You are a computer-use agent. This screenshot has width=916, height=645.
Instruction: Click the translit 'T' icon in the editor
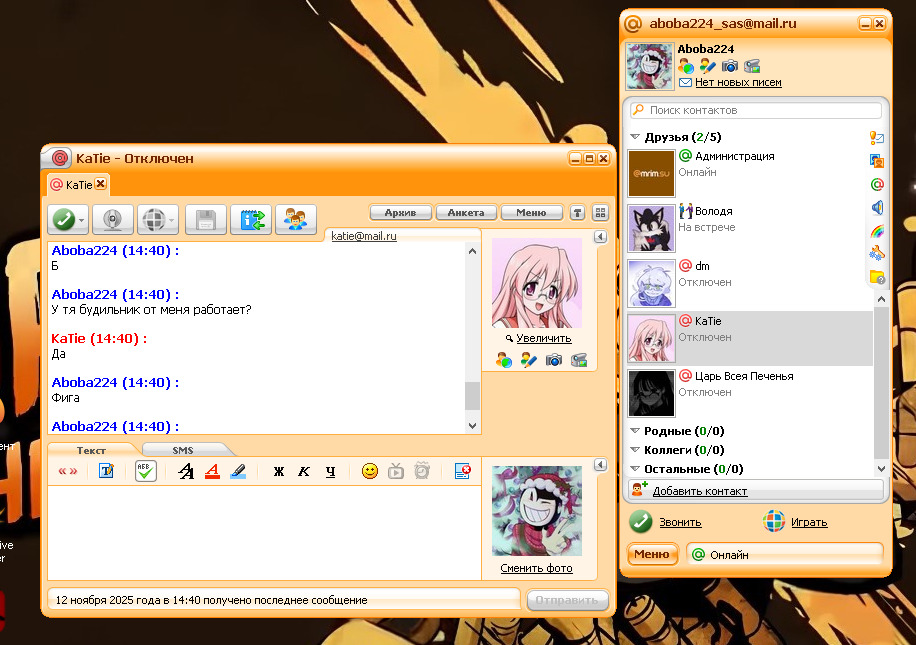click(106, 471)
